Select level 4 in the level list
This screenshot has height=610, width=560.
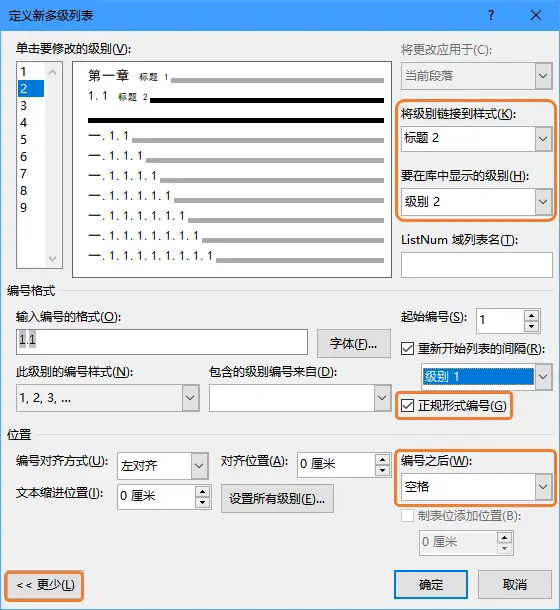pyautogui.click(x=31, y=123)
